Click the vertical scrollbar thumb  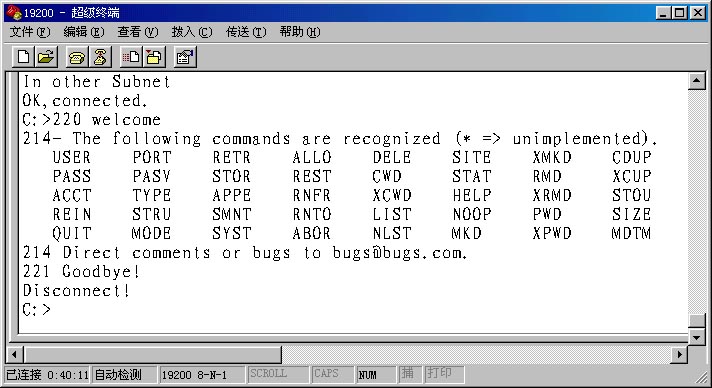(697, 321)
